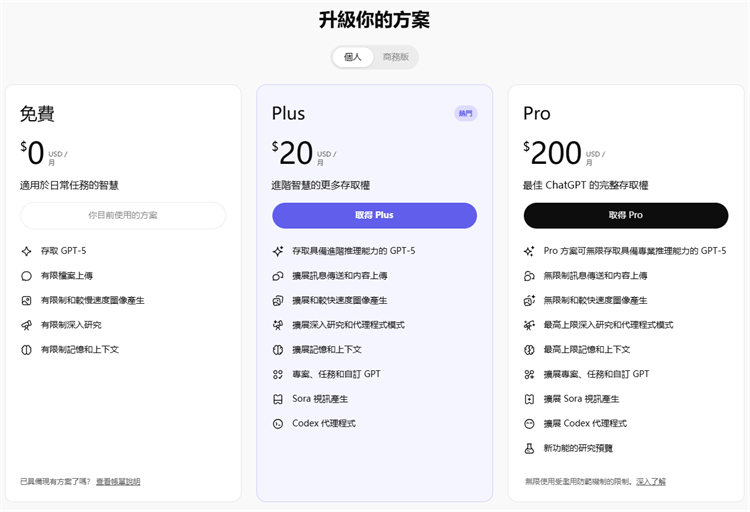Click the text 新功能的研究預覽
This screenshot has width=750, height=512.
coord(578,448)
